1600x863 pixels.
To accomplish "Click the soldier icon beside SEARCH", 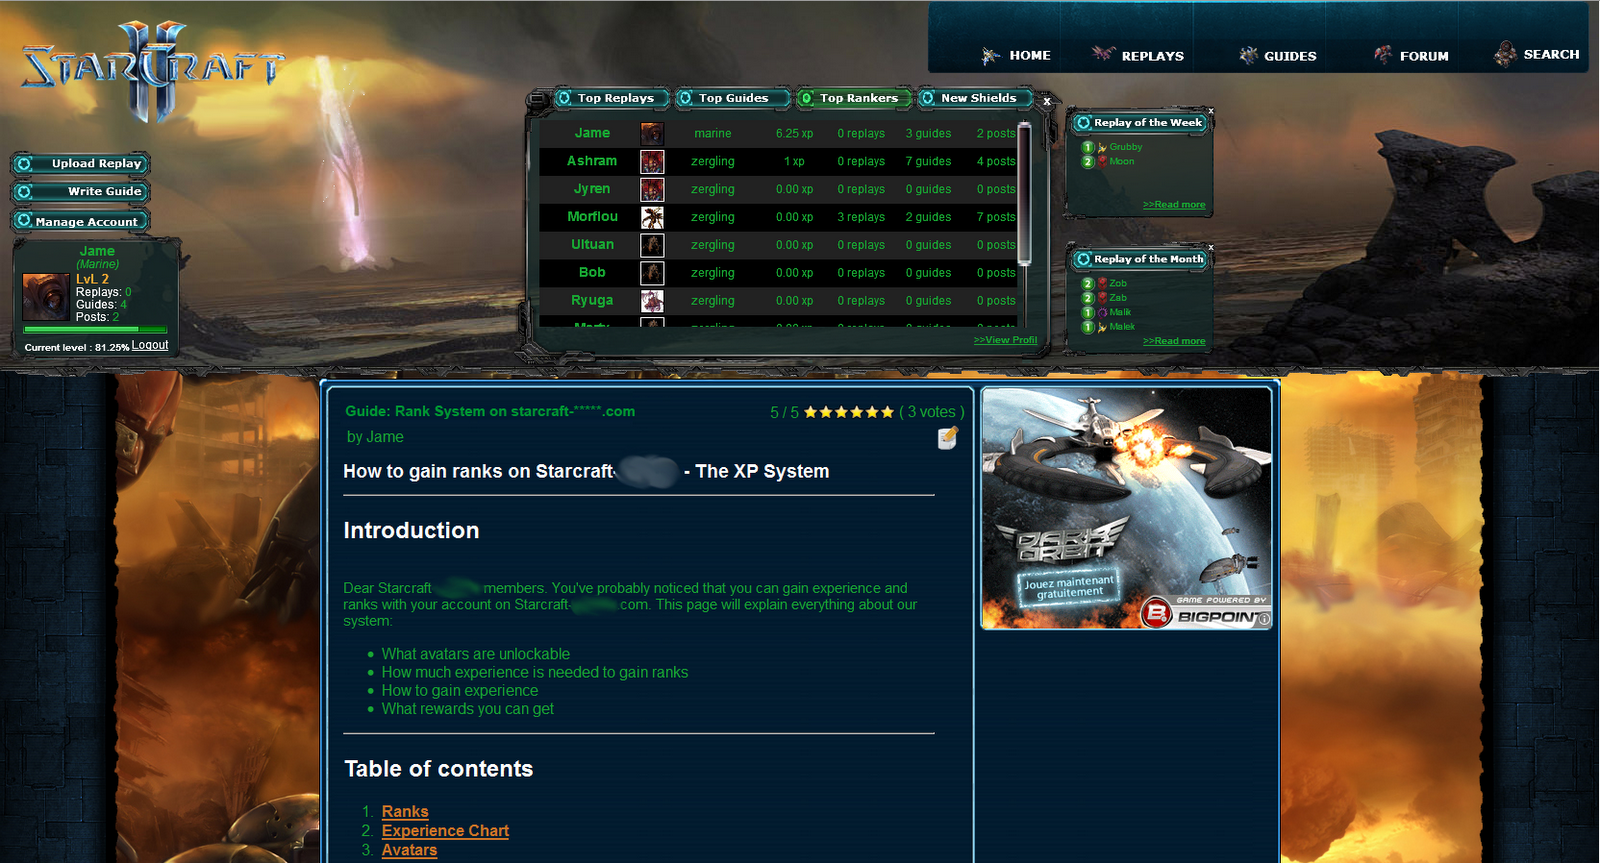I will click(1505, 54).
